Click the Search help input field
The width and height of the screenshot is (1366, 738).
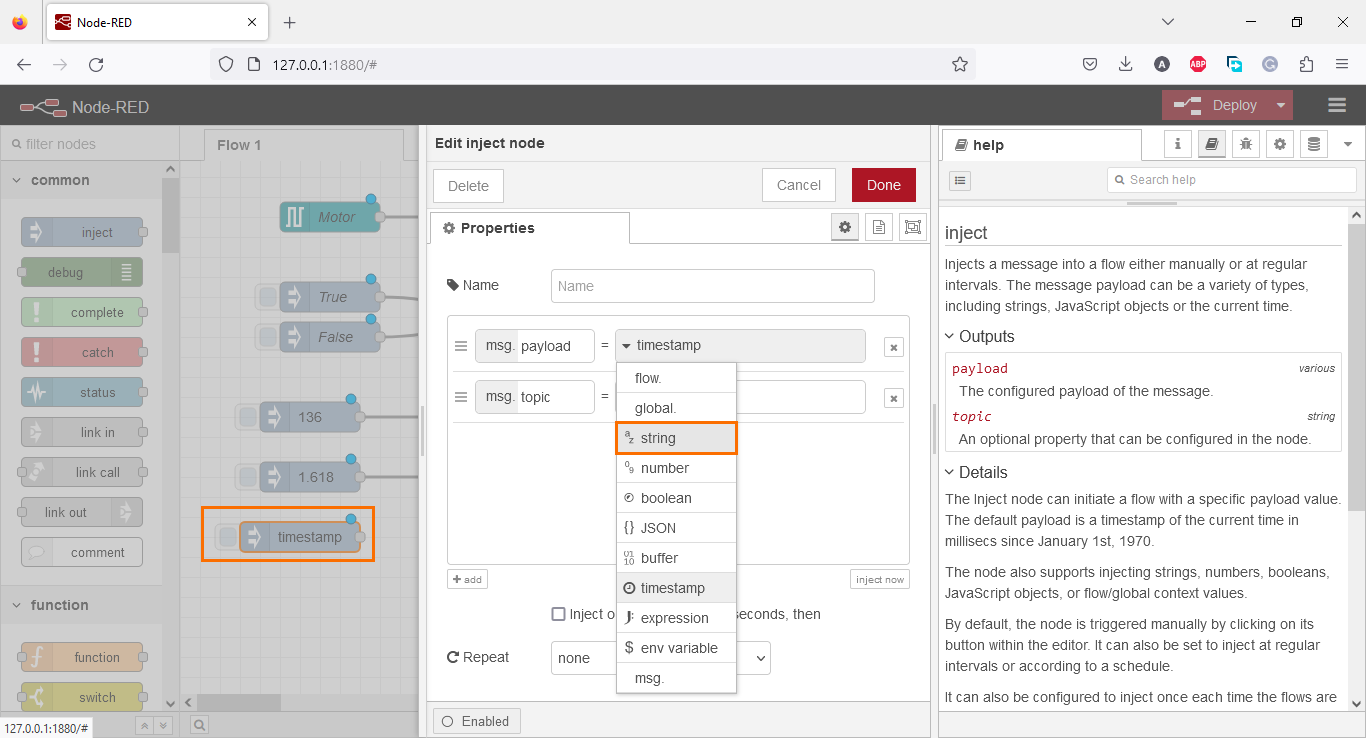coord(1231,180)
